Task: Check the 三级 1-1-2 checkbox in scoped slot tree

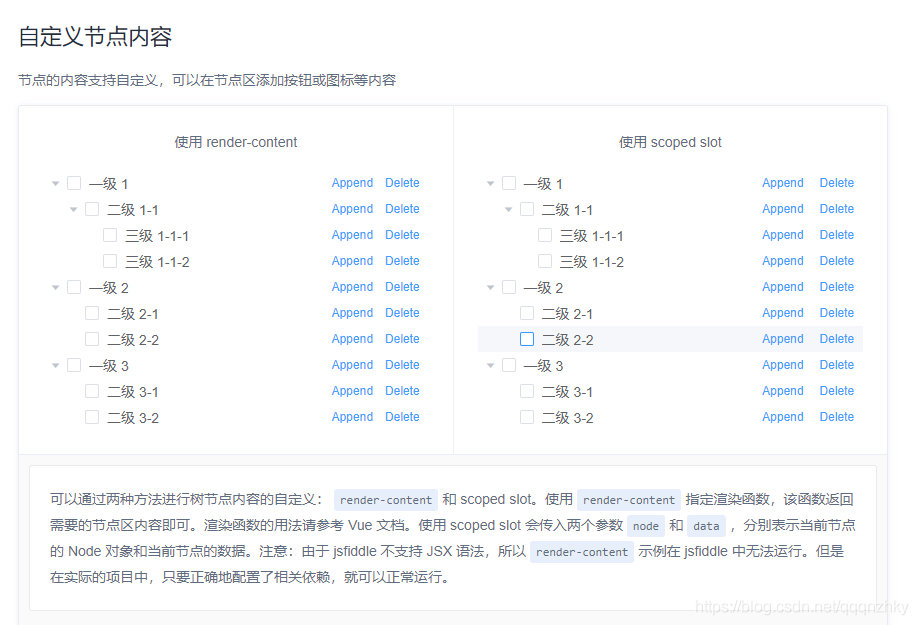Action: [545, 261]
